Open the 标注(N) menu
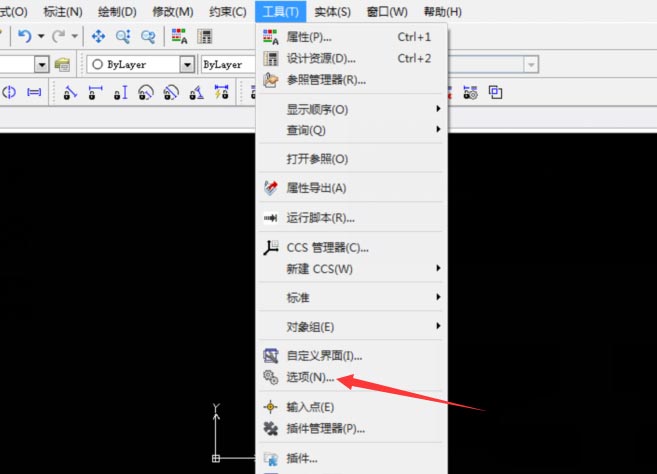657x474 pixels. click(x=63, y=12)
